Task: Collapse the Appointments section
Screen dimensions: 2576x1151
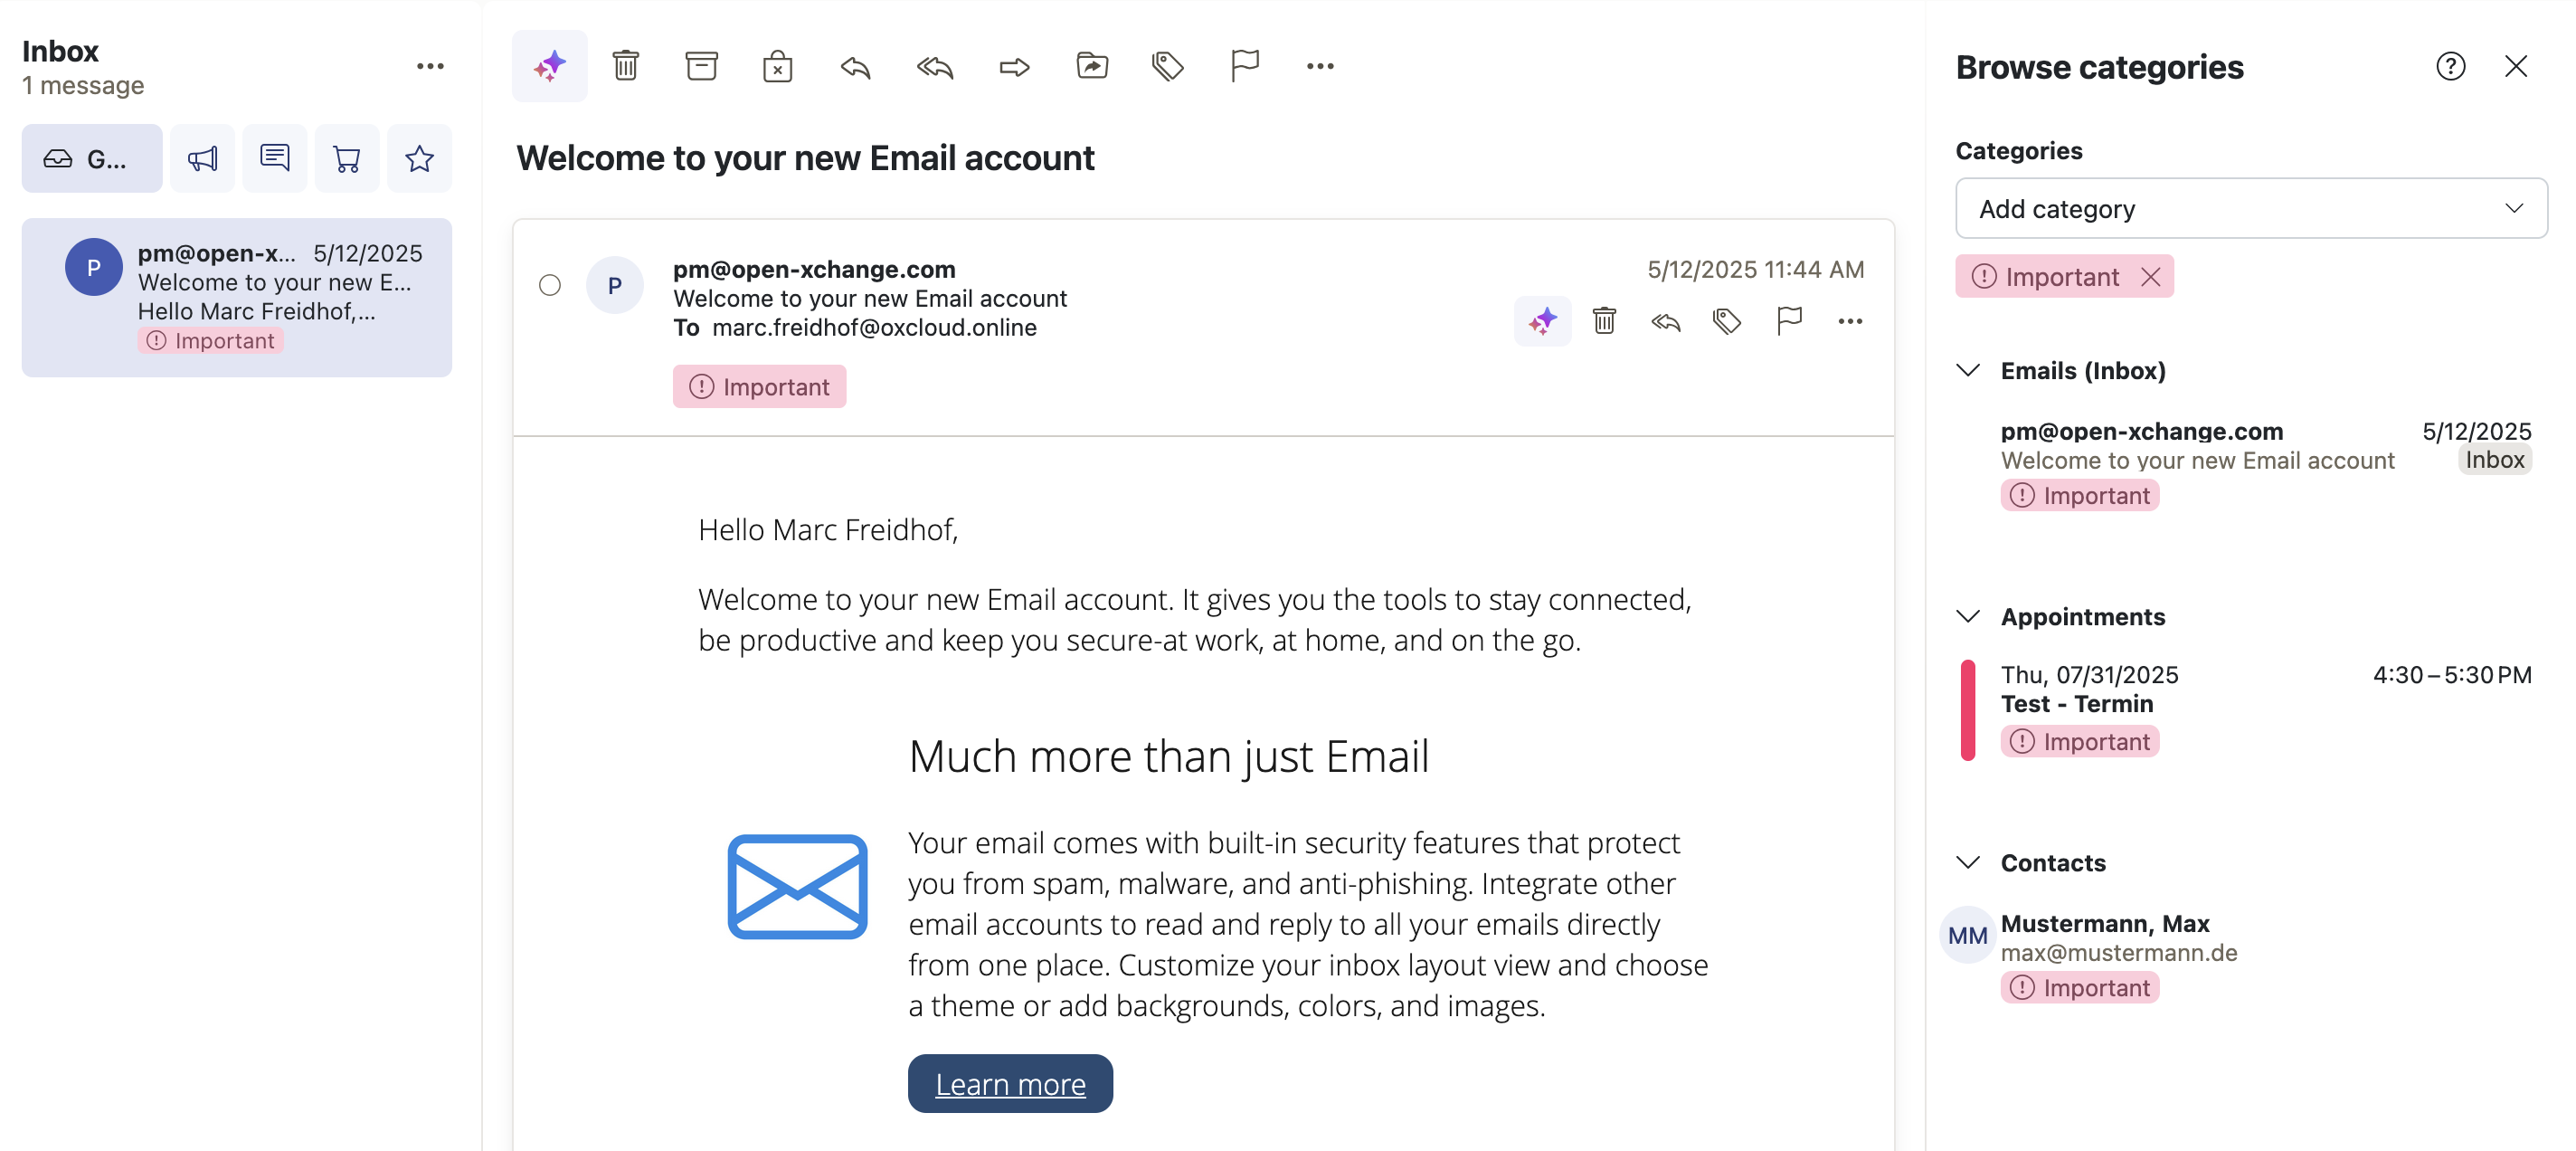Action: pos(1968,616)
